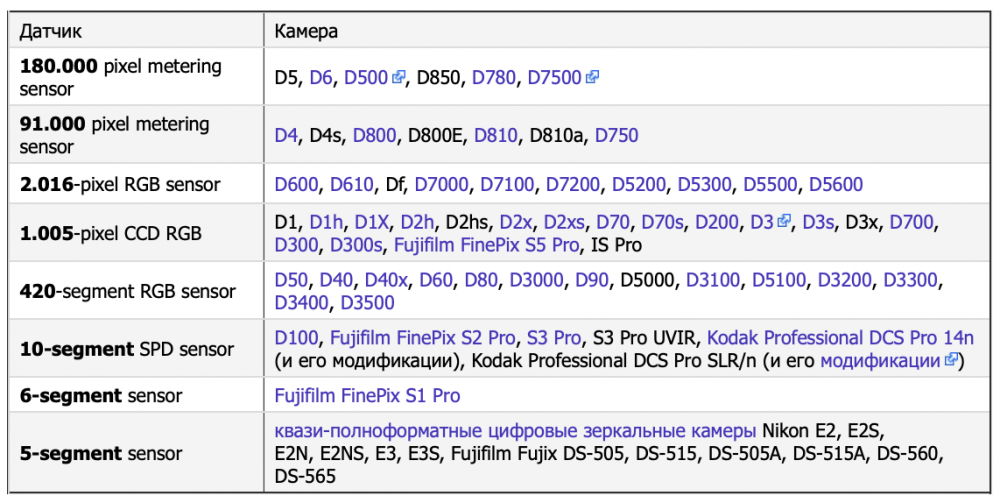Viewport: 1000px width, 503px height.
Task: Click external link icon after D3
Action: [784, 222]
